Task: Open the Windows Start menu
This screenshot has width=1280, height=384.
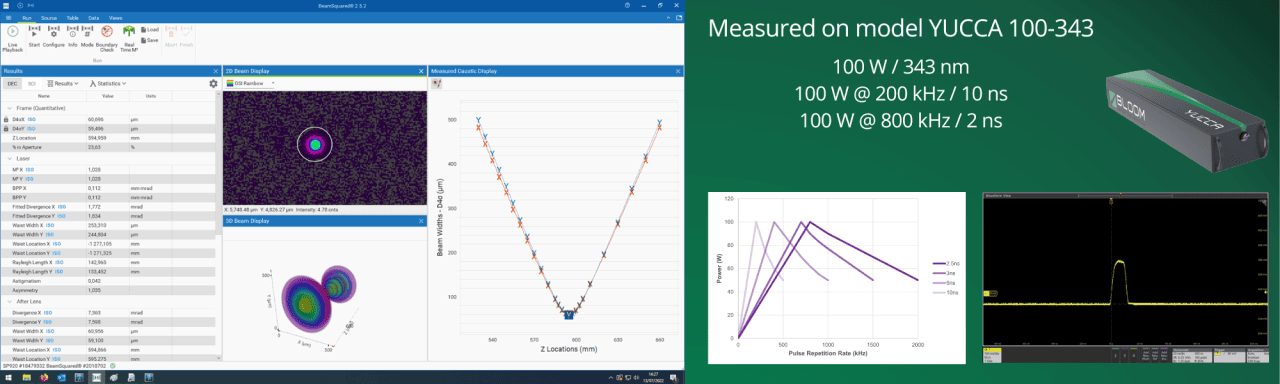Action: click(9, 377)
